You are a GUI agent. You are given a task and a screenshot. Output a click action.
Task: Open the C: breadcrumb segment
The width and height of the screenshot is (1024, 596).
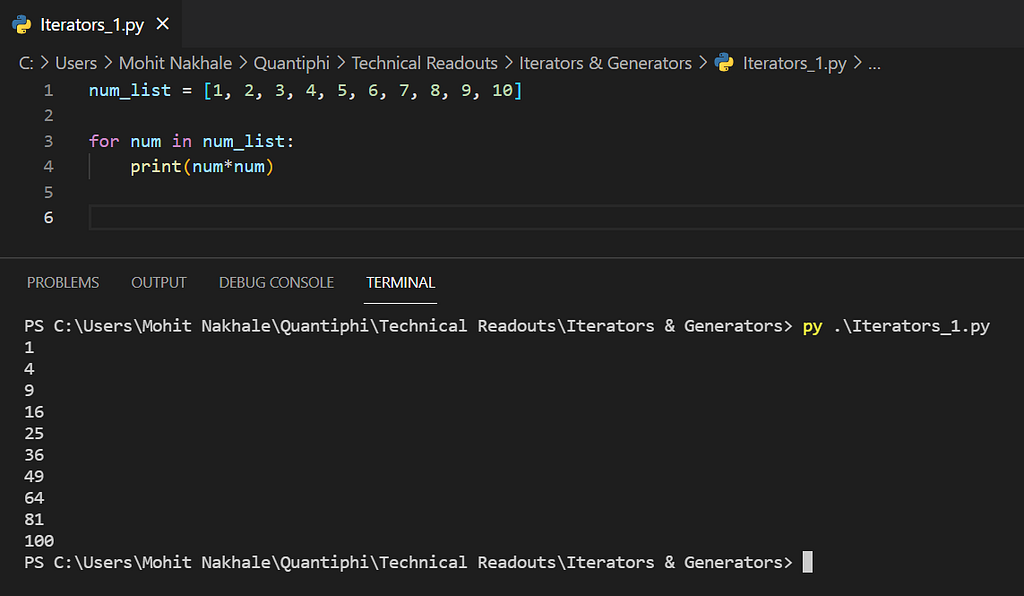26,63
